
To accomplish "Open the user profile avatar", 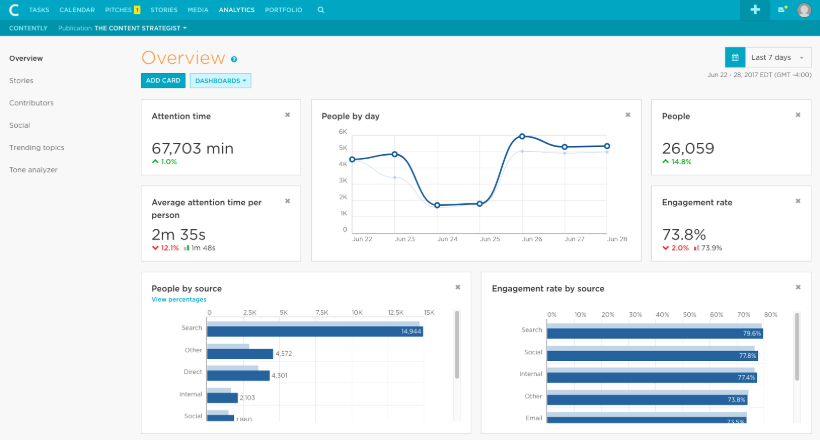I will point(804,10).
